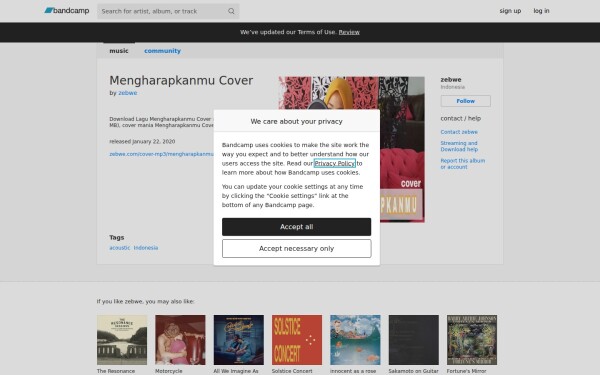Switch to the music tab
This screenshot has width=600, height=375.
tap(119, 51)
